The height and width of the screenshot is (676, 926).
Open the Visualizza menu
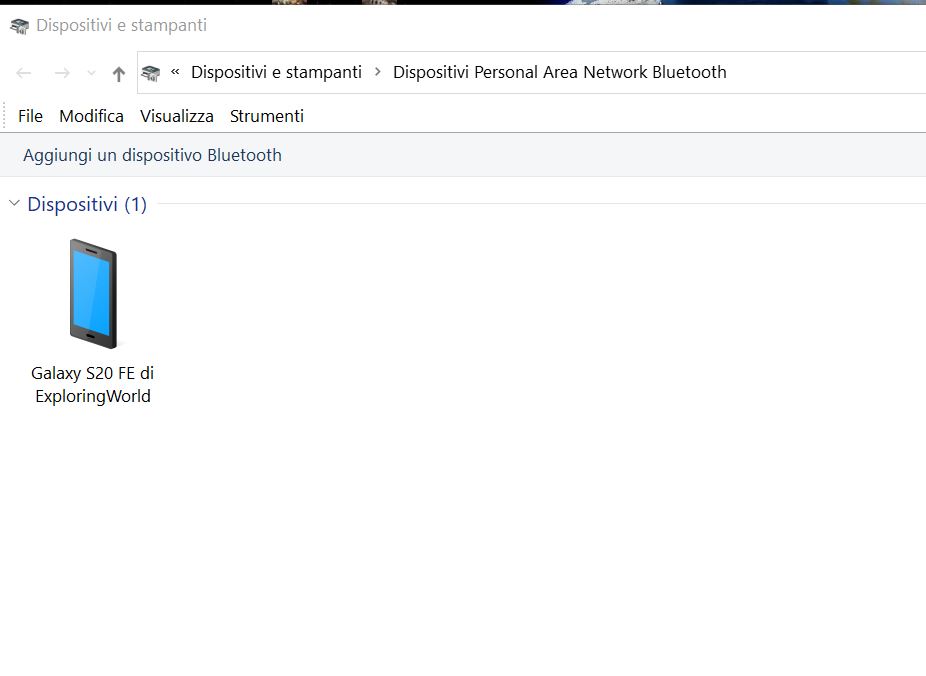point(177,116)
